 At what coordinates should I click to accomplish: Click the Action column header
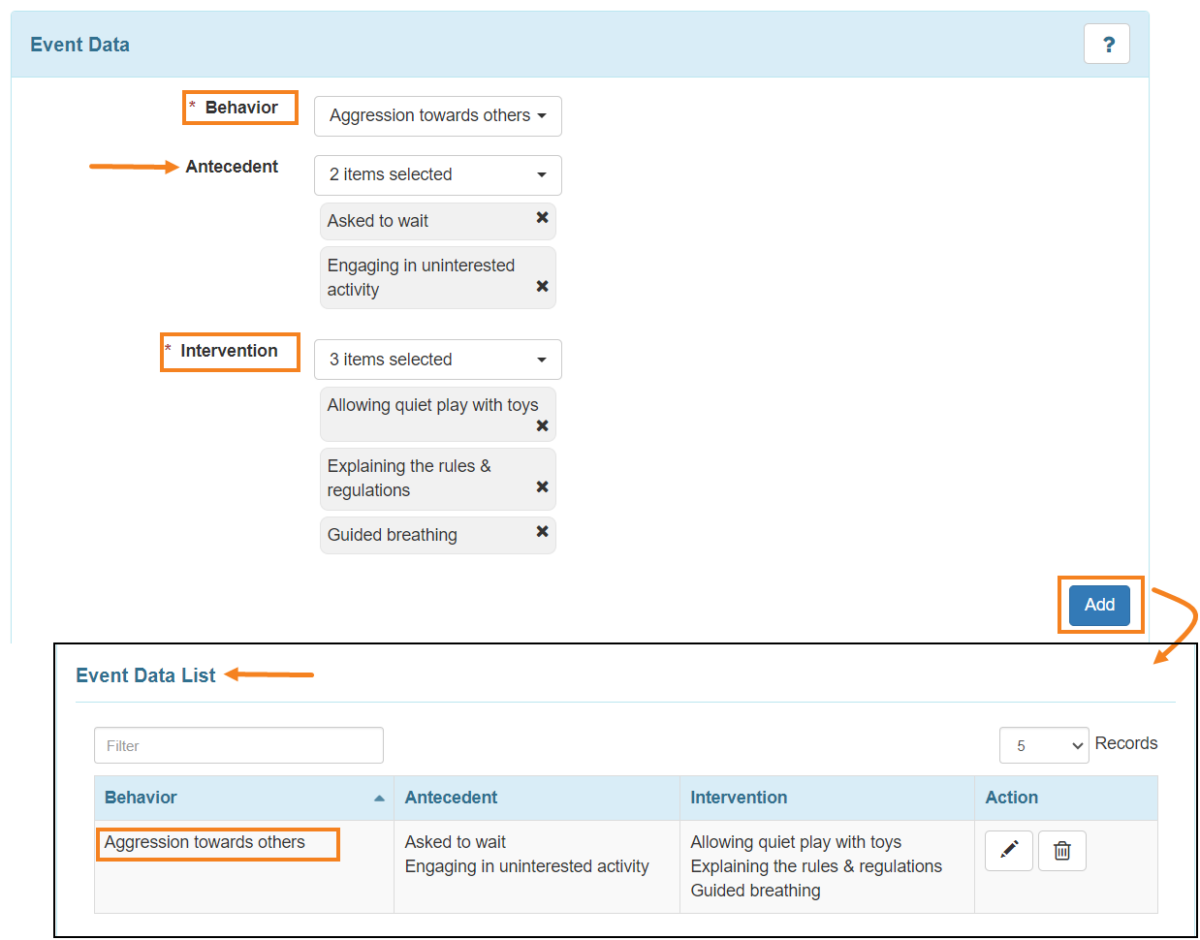[1011, 798]
